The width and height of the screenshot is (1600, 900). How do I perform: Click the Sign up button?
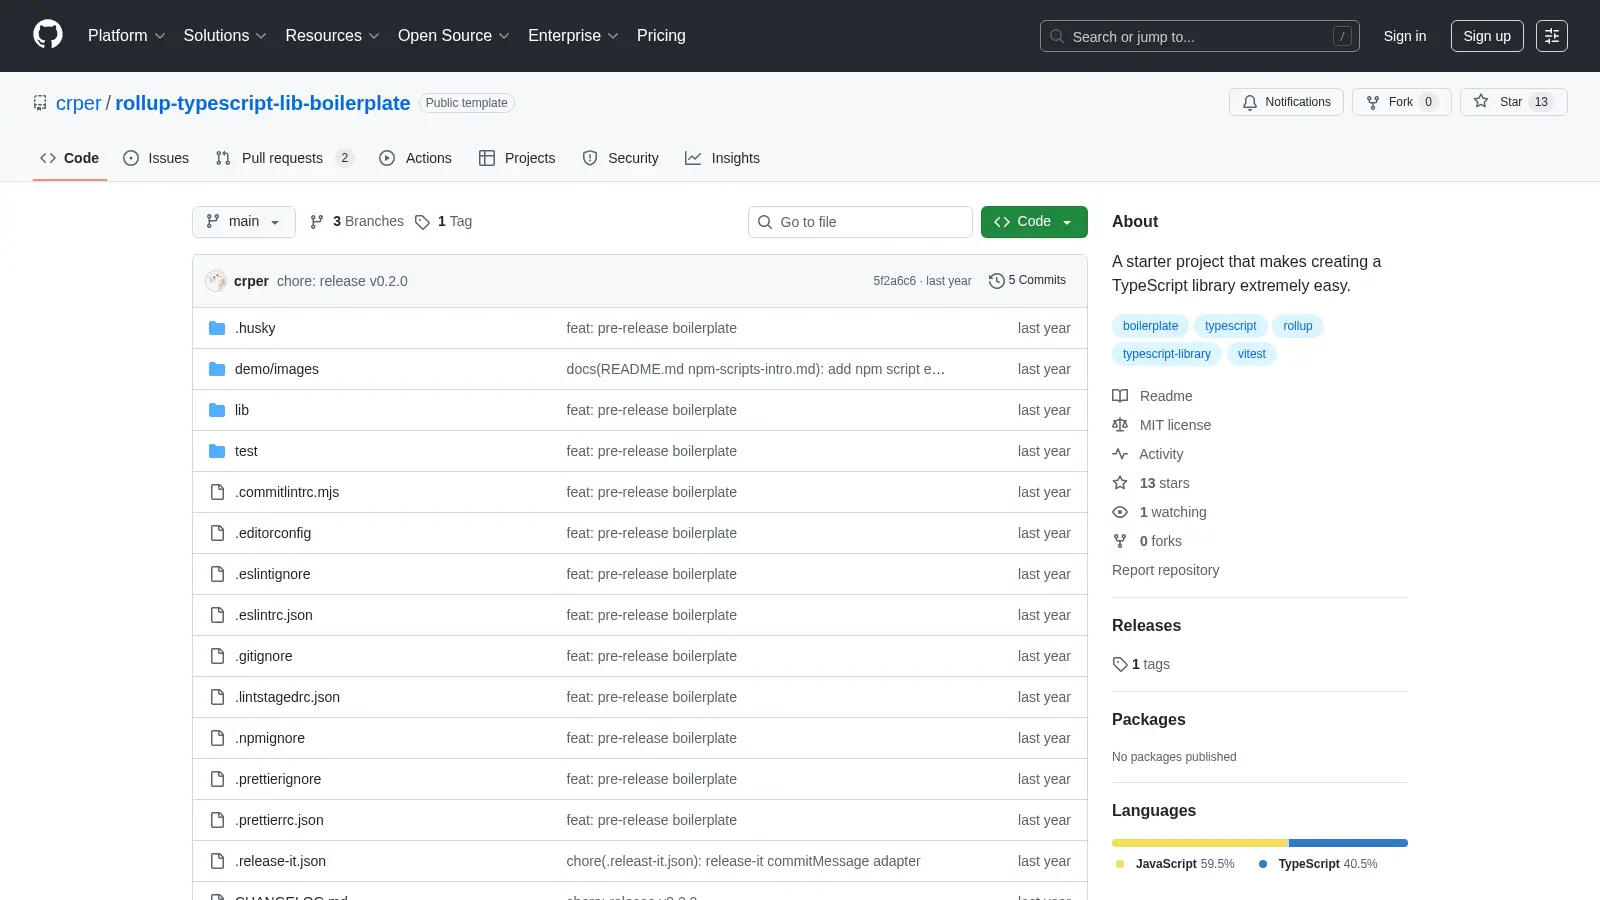1487,36
